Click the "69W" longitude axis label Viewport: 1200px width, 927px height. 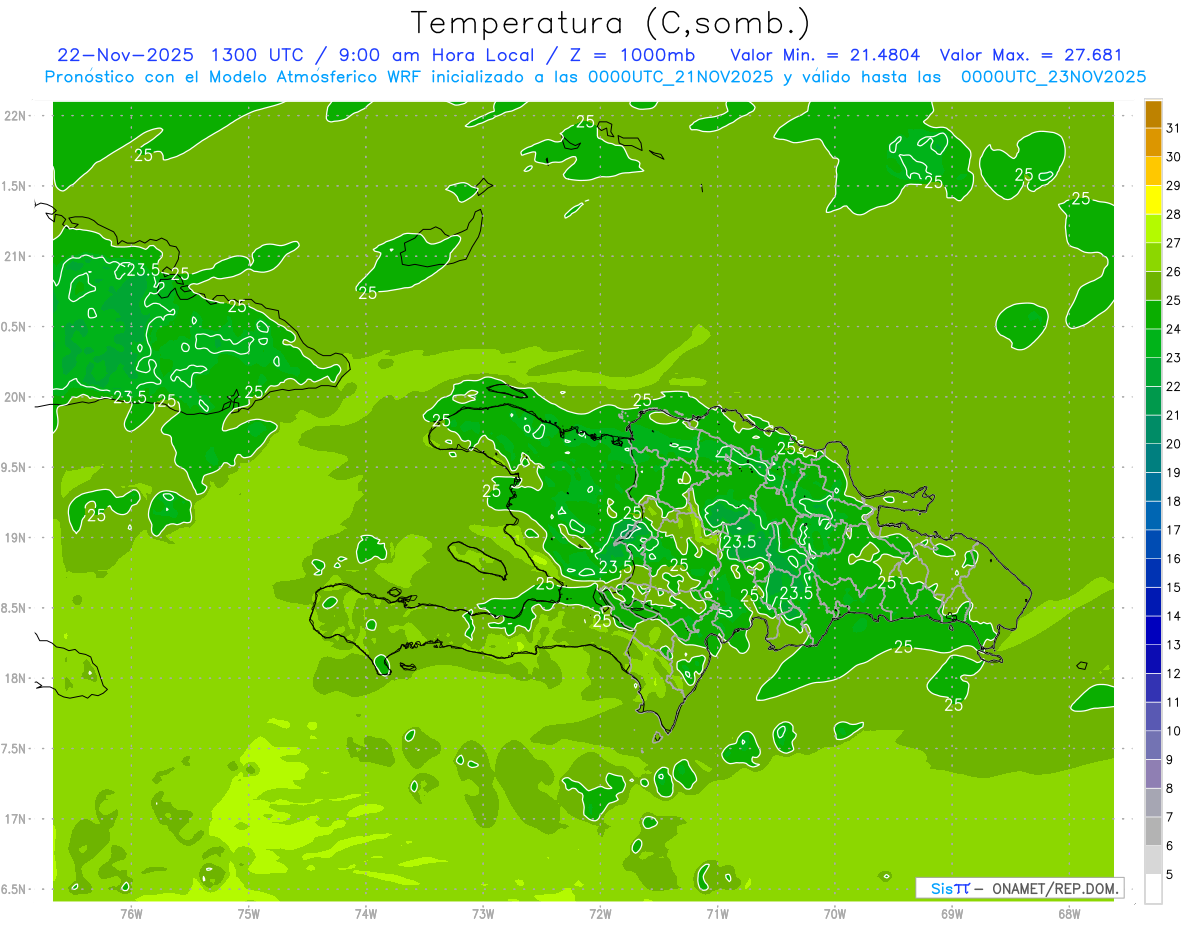[952, 913]
